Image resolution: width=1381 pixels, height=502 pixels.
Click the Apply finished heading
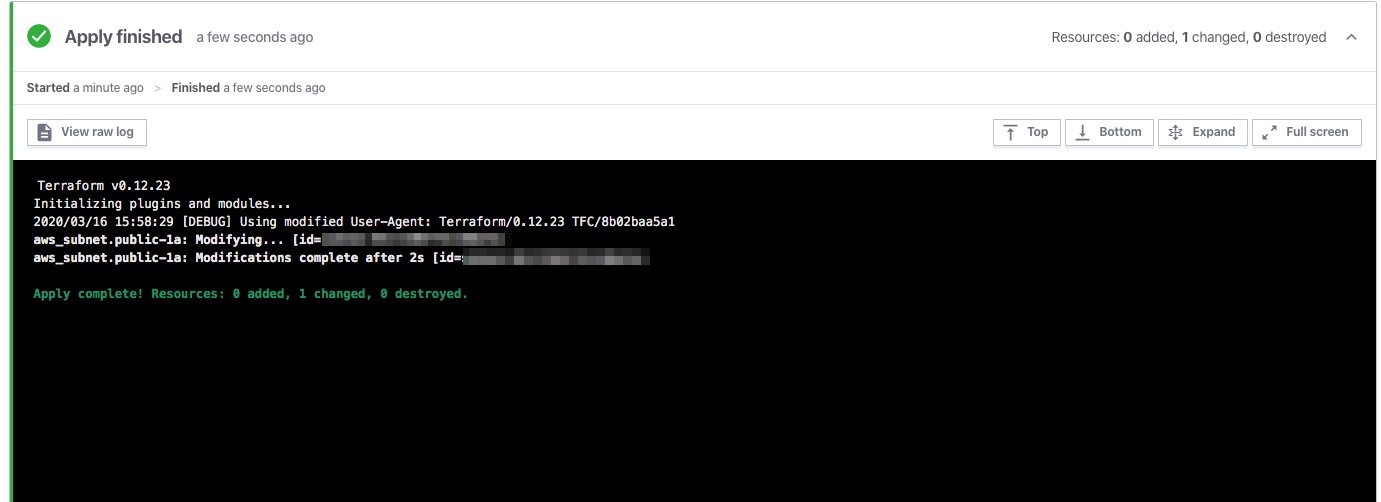(123, 37)
